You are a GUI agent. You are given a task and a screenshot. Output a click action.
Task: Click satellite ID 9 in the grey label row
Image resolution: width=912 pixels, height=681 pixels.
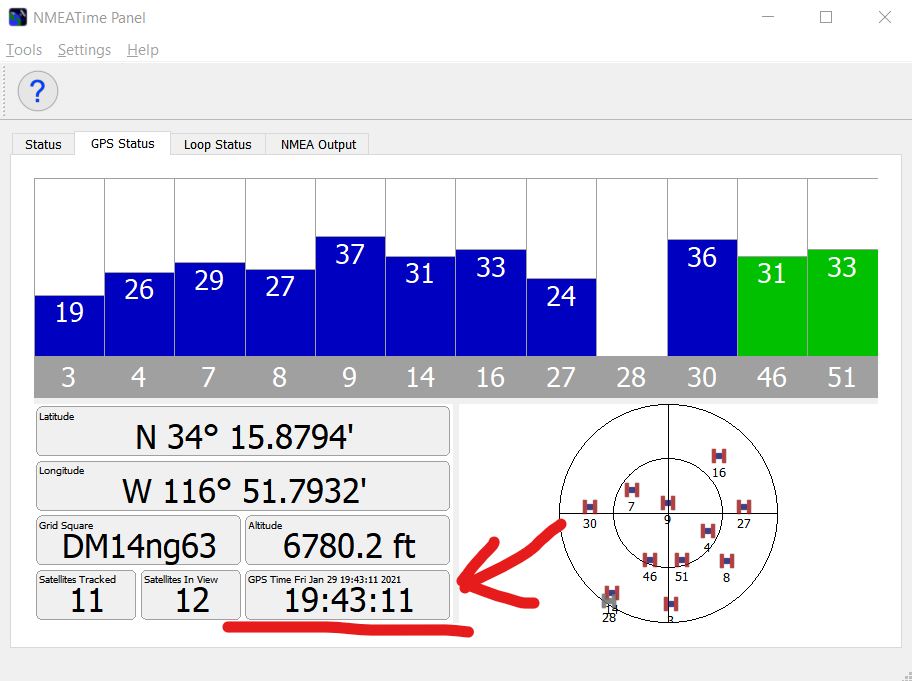tap(350, 377)
